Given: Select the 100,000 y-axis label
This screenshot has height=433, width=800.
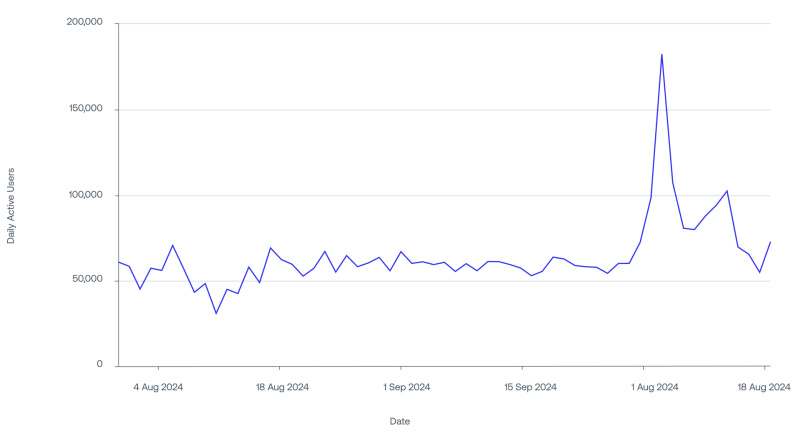Looking at the screenshot, I should (86, 194).
